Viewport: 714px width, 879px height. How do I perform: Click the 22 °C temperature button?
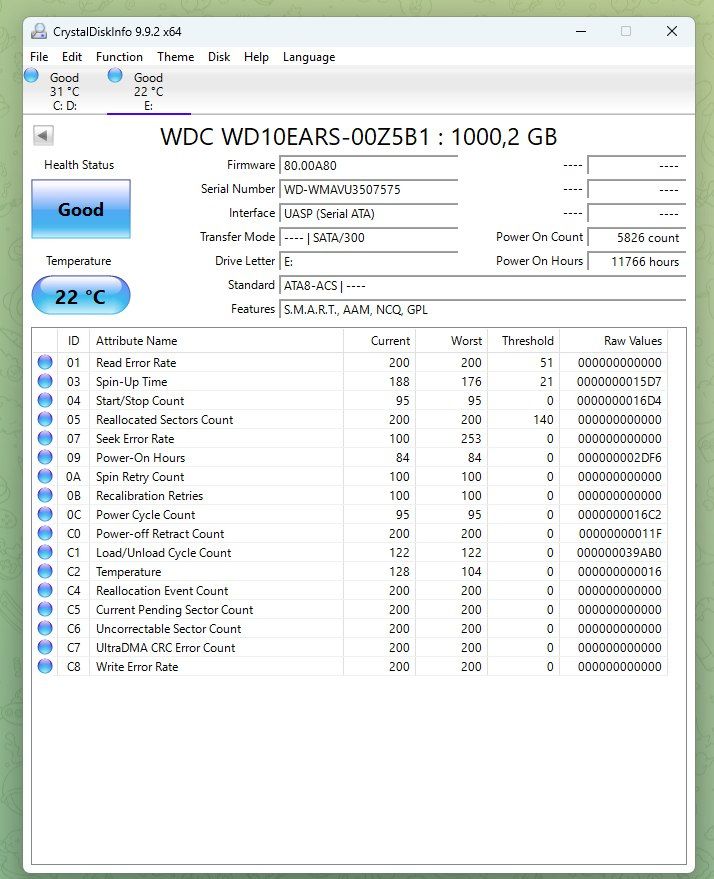coord(81,295)
